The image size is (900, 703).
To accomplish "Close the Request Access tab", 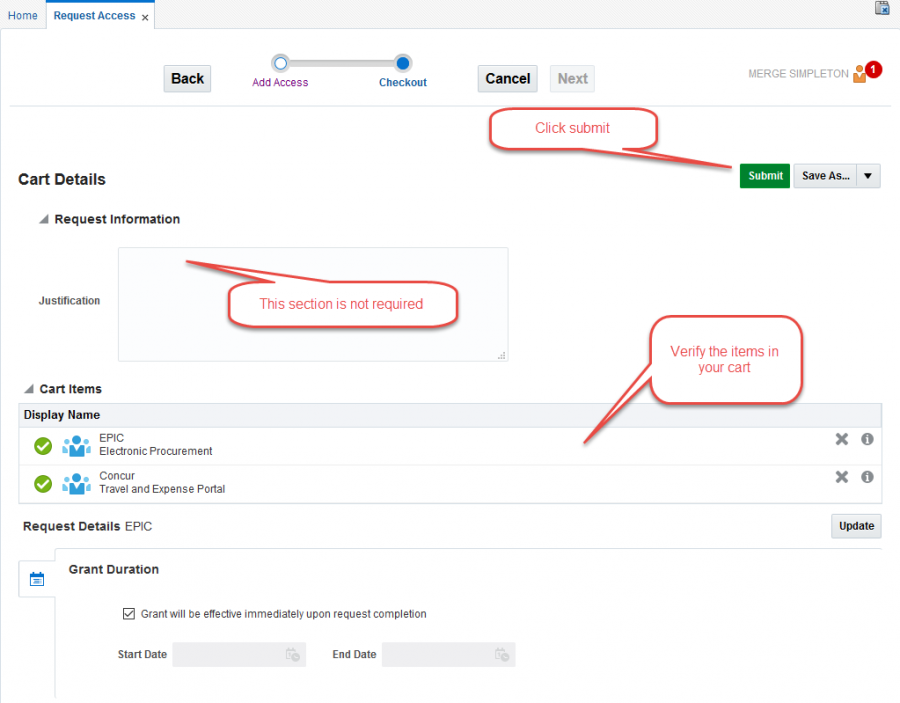I will (145, 17).
